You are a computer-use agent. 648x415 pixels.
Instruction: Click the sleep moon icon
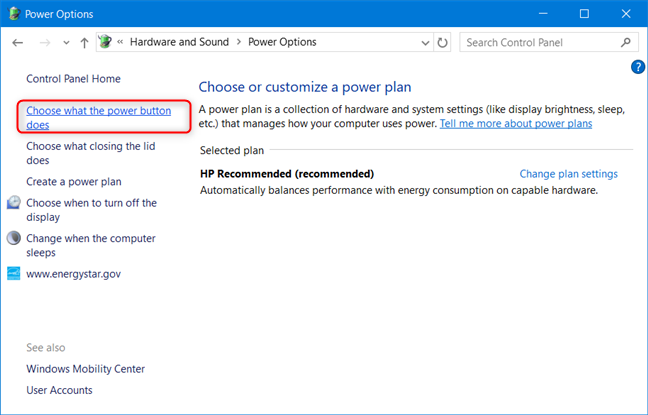point(14,238)
